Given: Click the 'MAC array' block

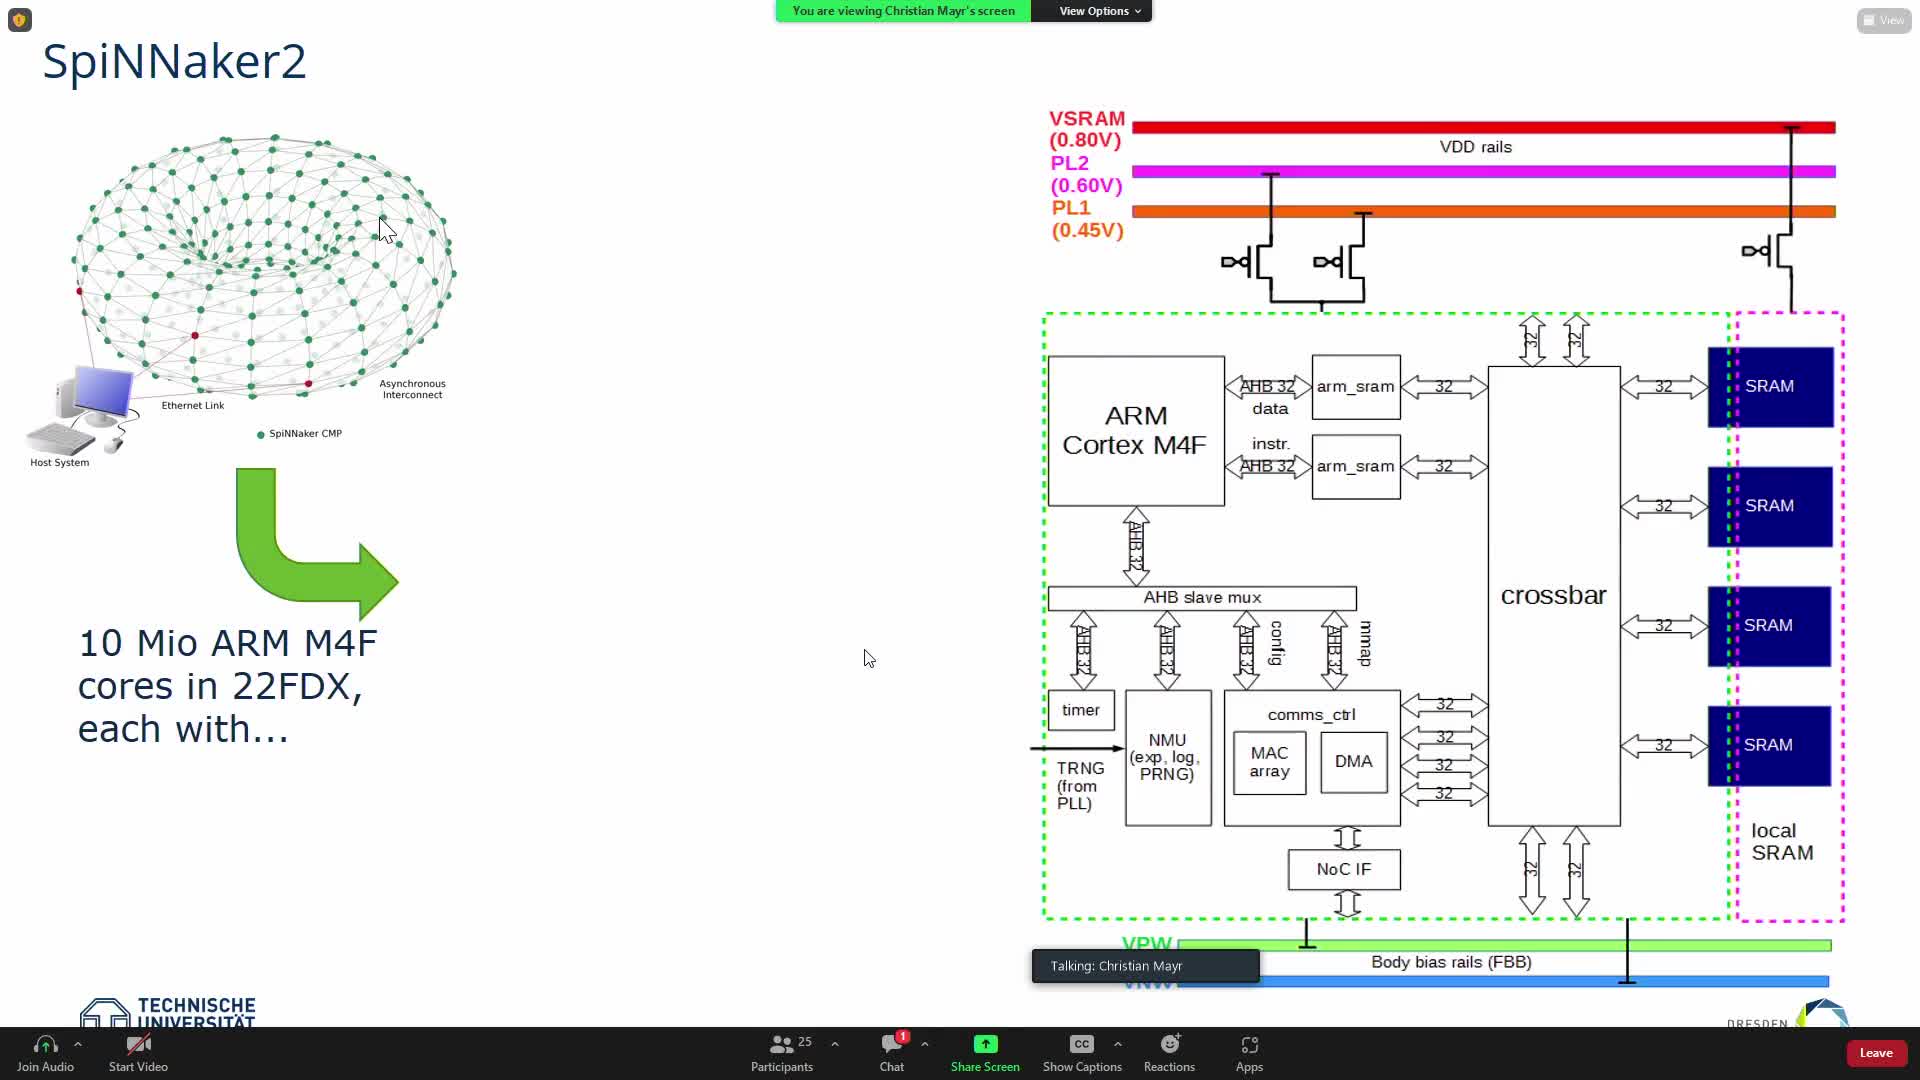Looking at the screenshot, I should (x=1270, y=763).
